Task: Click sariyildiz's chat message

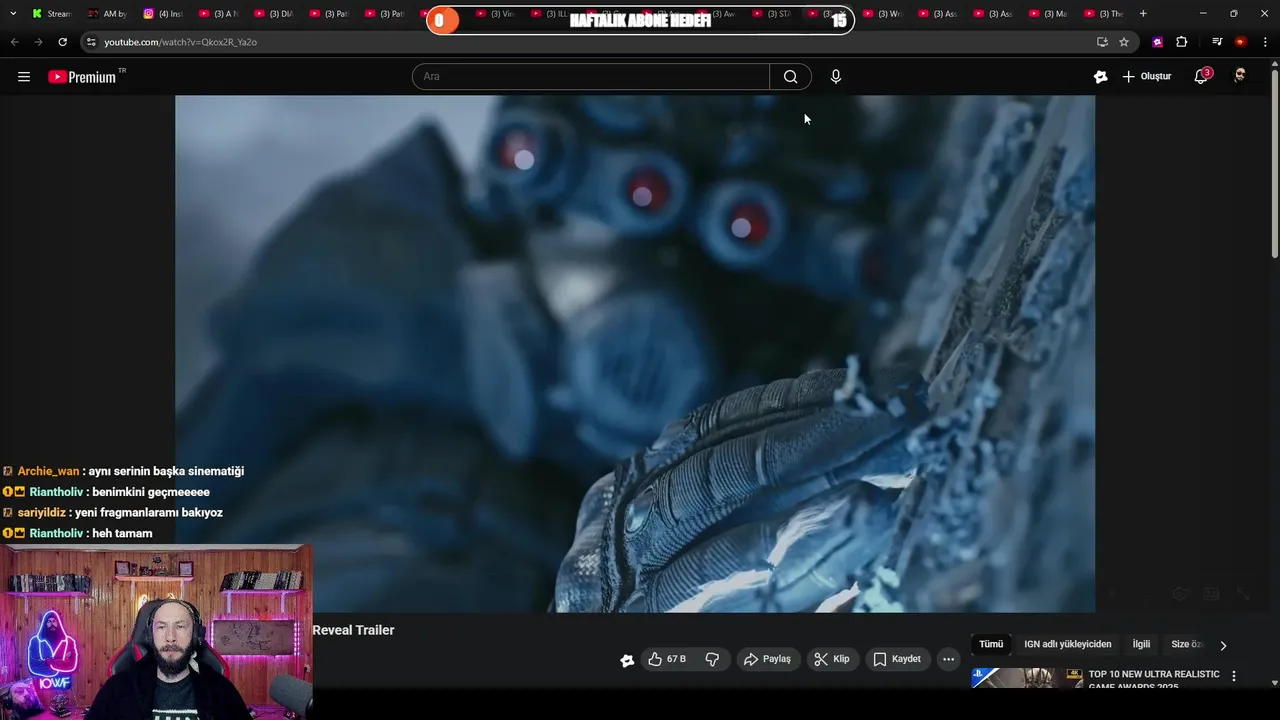Action: point(112,513)
